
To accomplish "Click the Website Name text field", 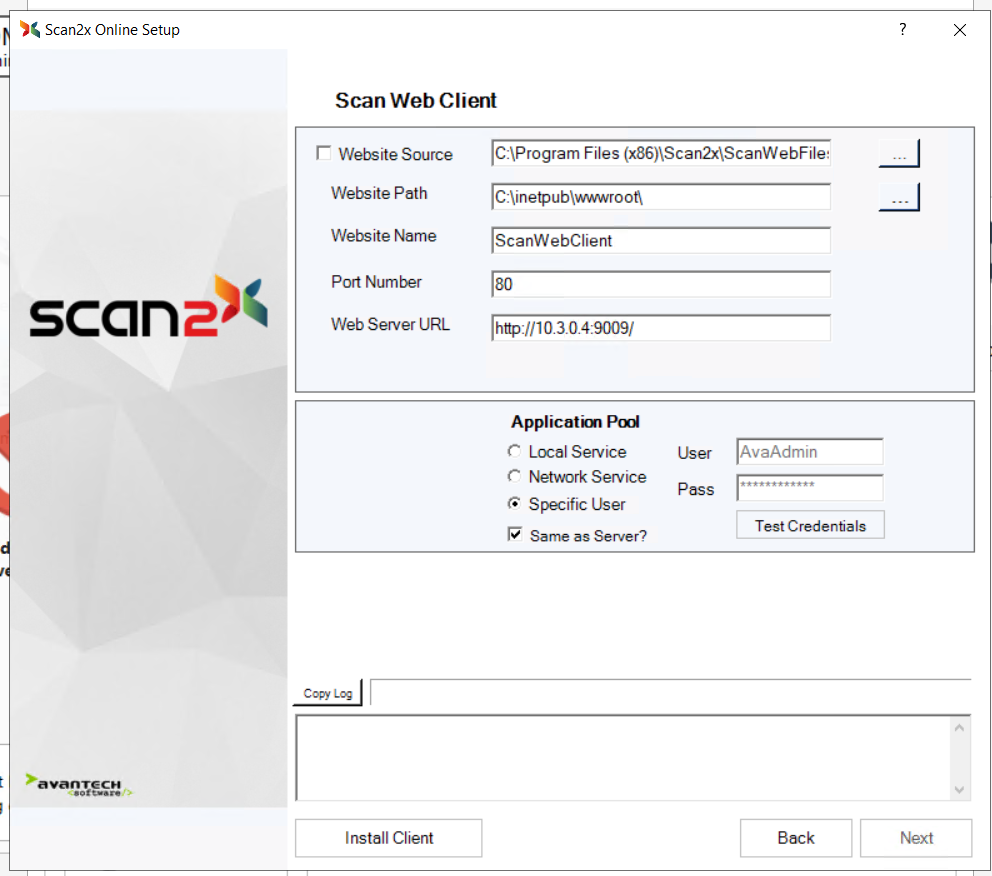I will (x=661, y=241).
